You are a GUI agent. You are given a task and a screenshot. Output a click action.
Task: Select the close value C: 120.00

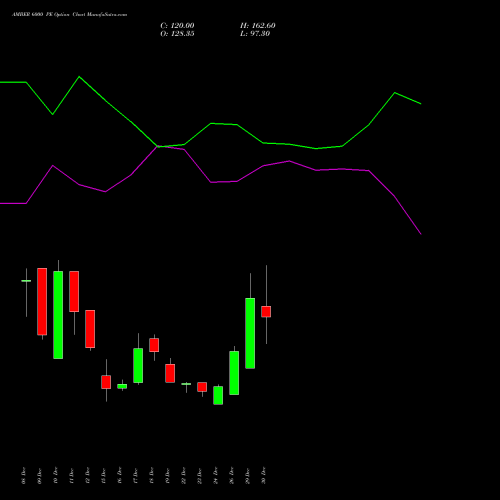tap(177, 26)
